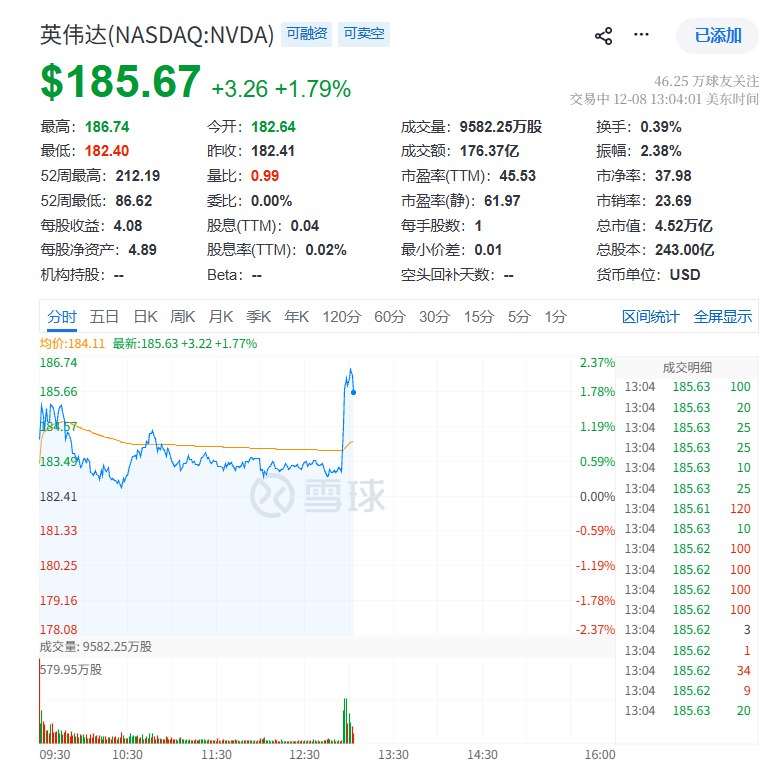Click the 已添加 watchlist button
The image size is (777, 783).
(717, 35)
